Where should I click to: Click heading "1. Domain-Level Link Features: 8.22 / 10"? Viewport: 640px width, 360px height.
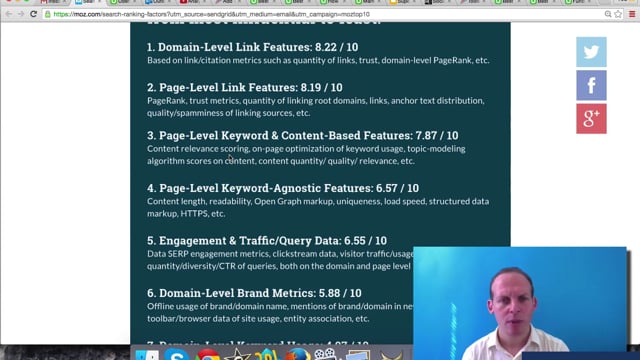click(253, 47)
